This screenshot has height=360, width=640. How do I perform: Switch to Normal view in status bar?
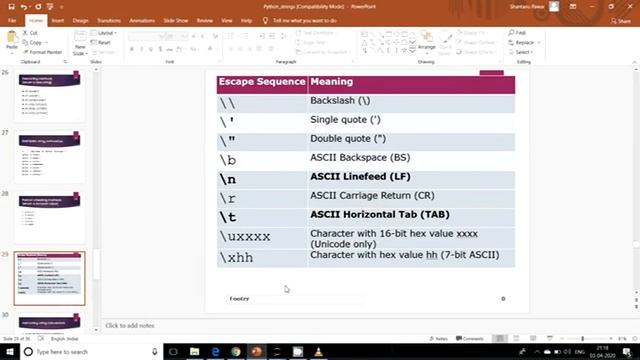coord(500,338)
